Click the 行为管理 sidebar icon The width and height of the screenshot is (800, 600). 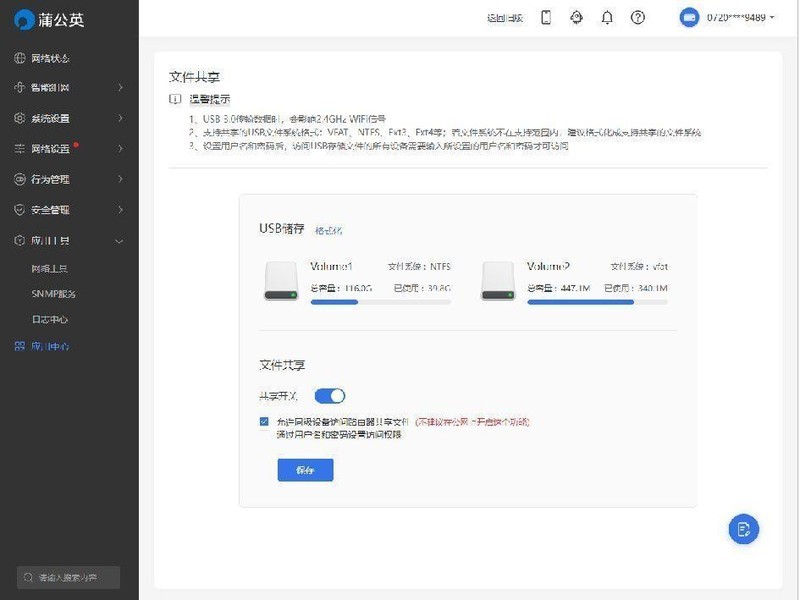(x=18, y=180)
